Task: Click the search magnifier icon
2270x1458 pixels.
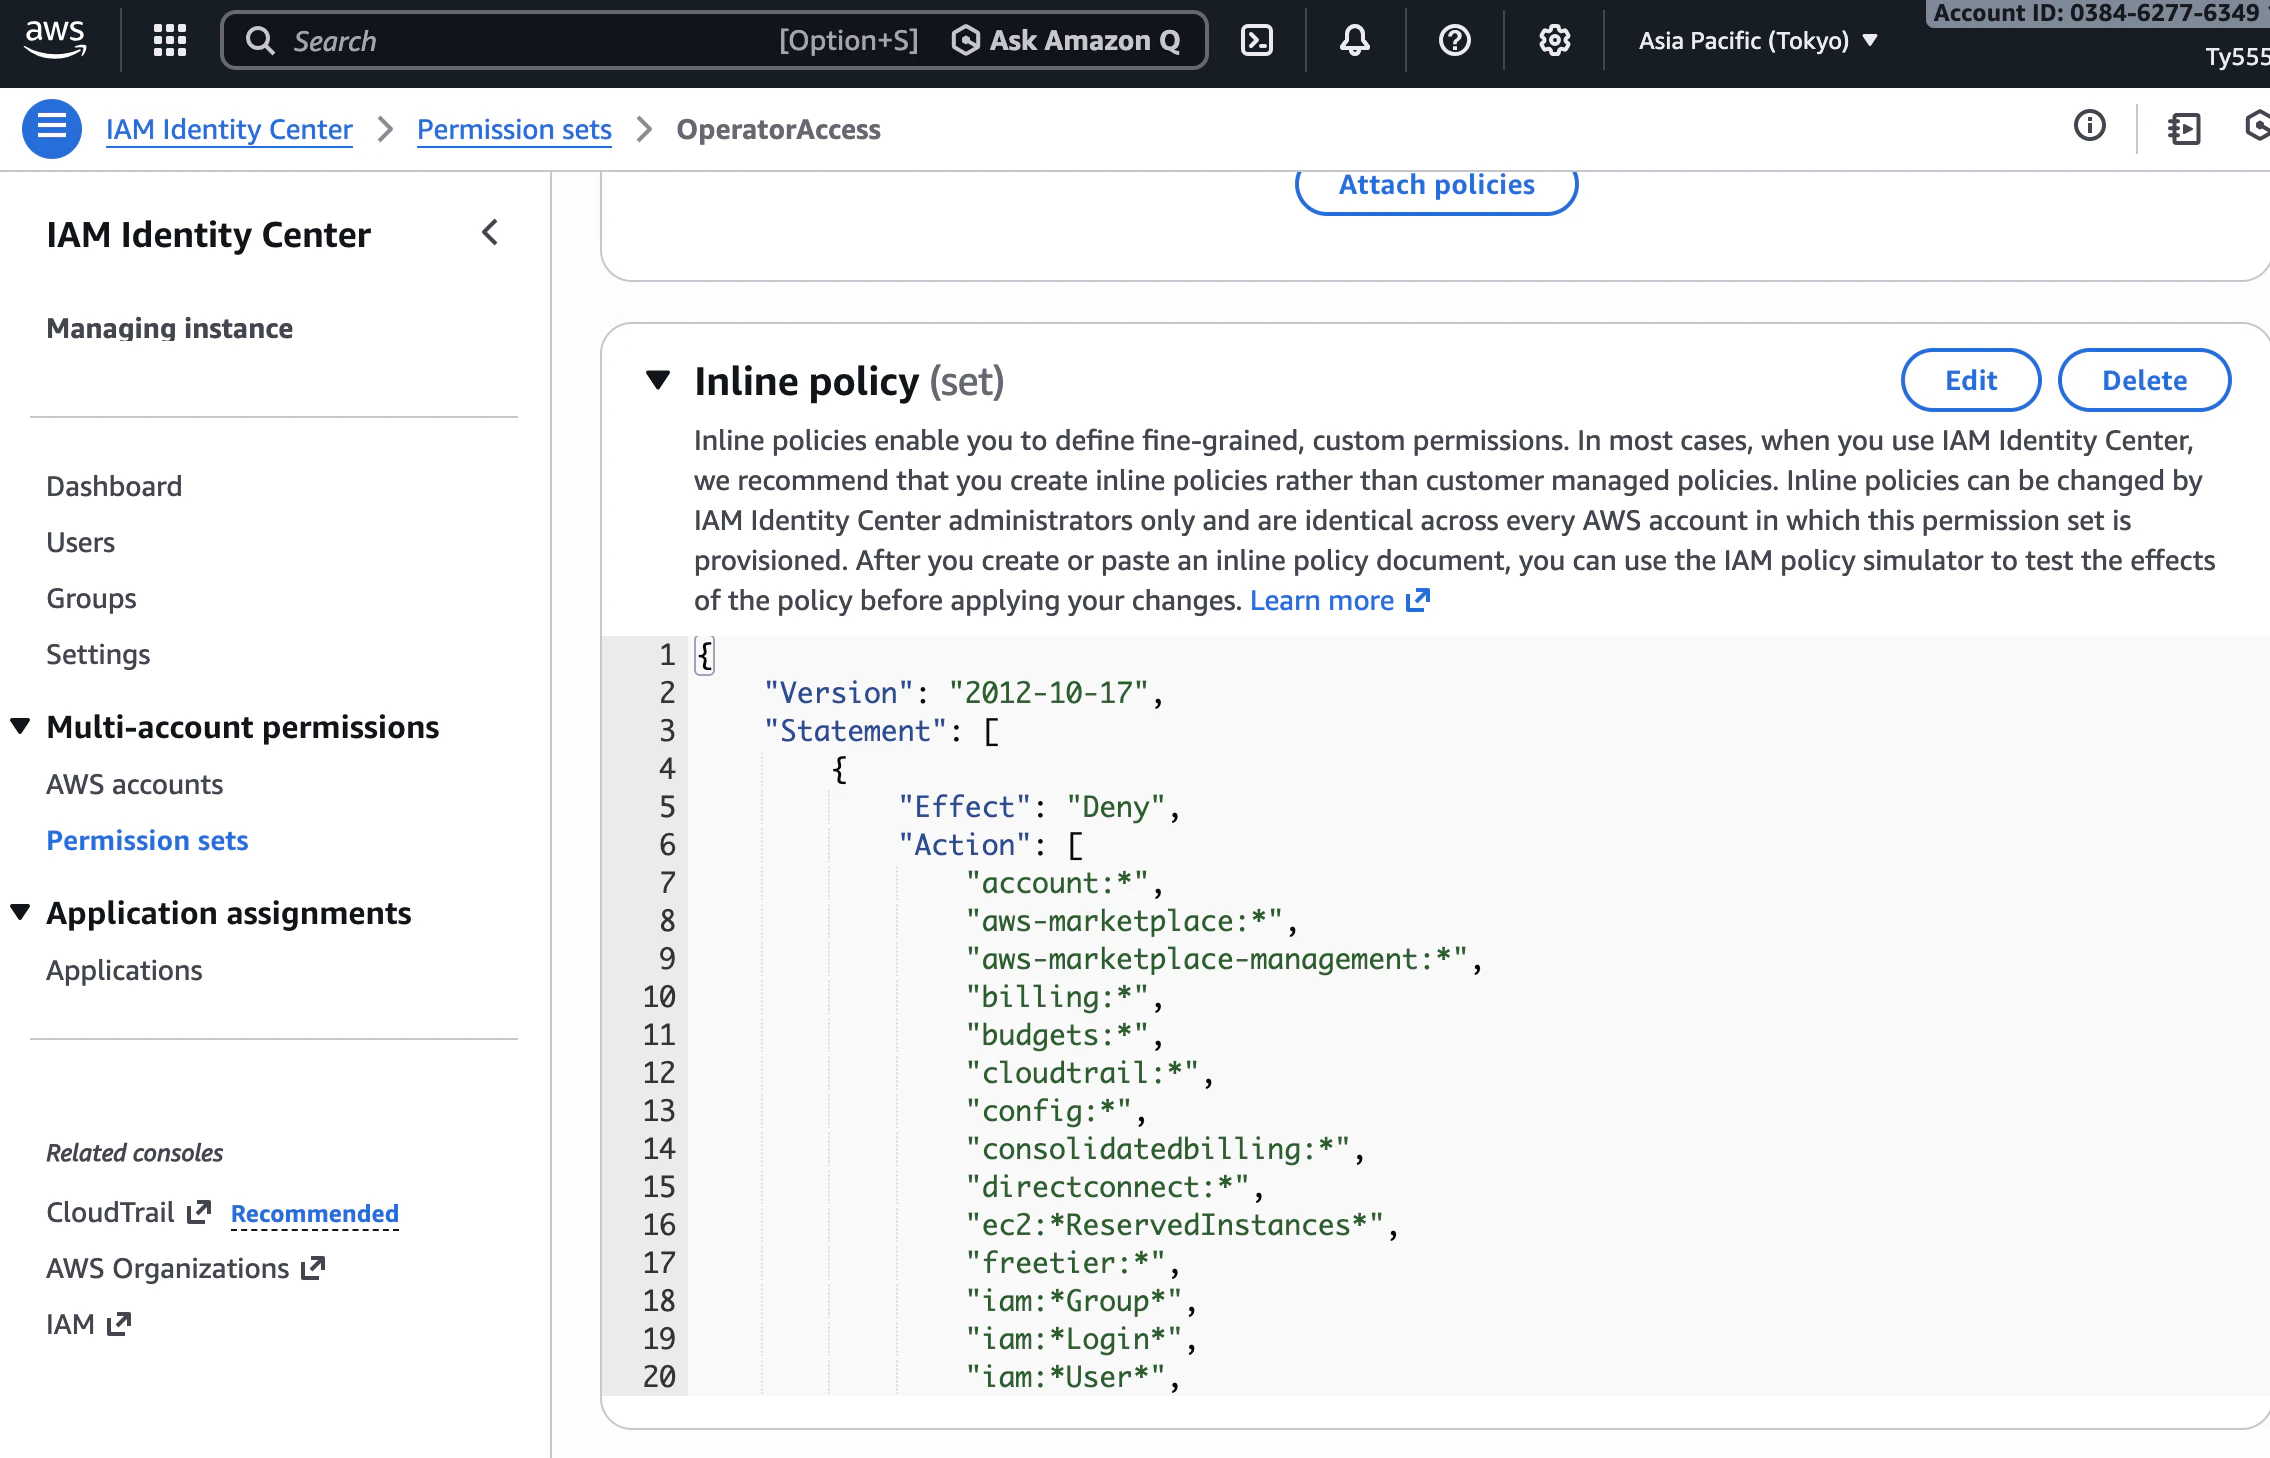Action: 260,40
